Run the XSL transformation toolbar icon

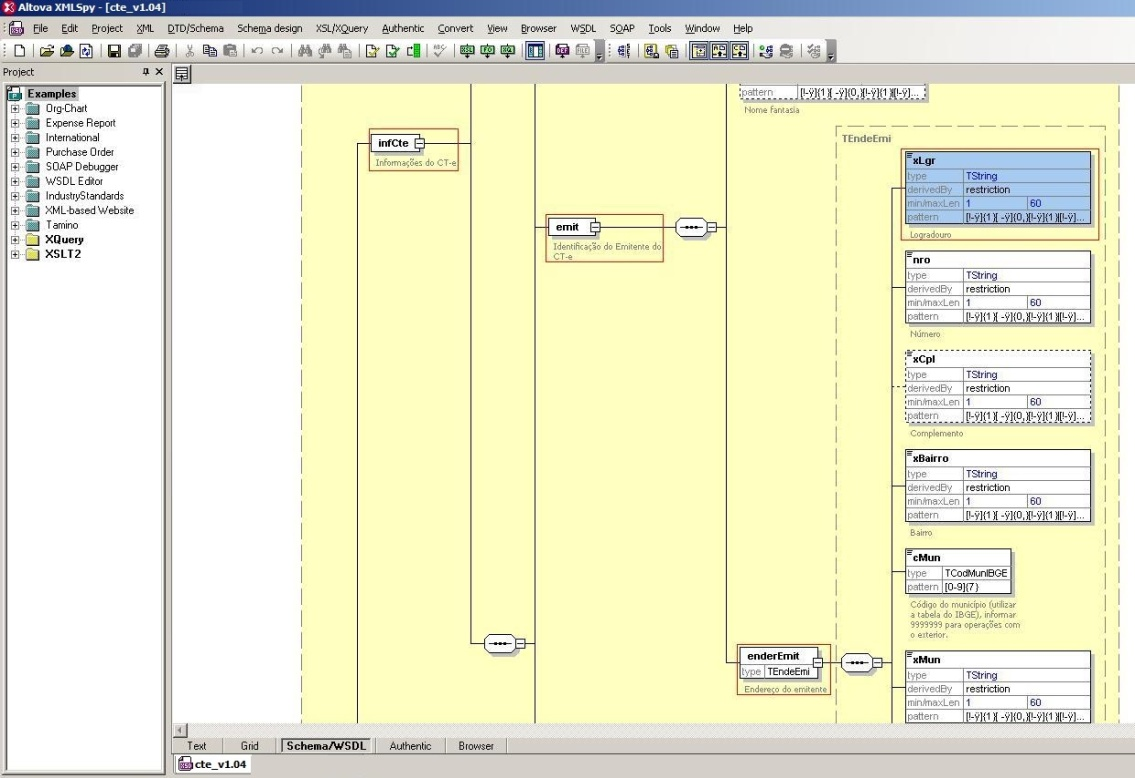click(x=469, y=49)
